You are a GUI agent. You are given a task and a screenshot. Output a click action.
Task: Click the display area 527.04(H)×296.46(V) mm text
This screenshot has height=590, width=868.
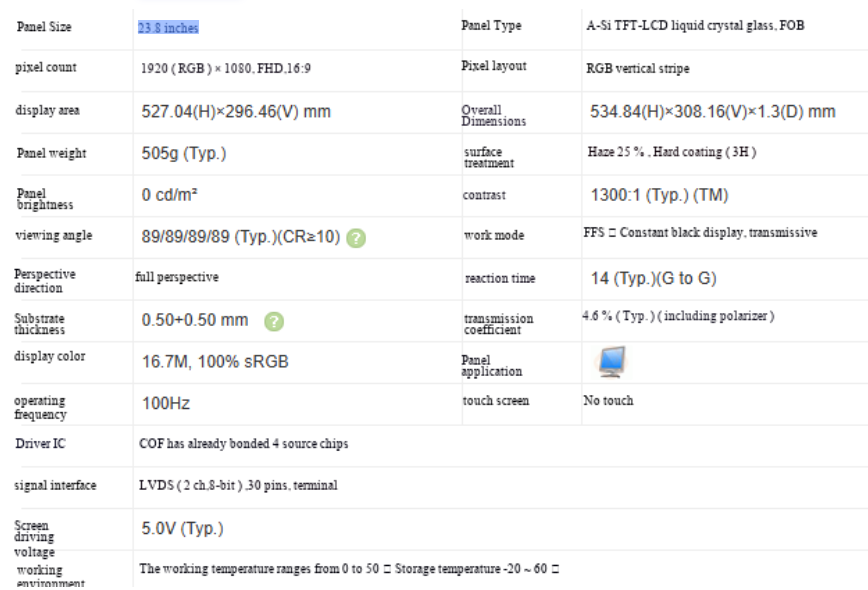pos(236,112)
